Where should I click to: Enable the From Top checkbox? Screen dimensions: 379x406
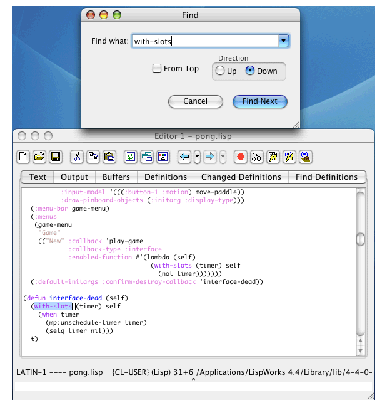157,69
